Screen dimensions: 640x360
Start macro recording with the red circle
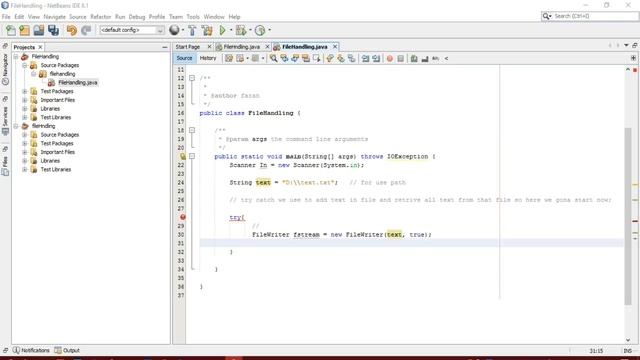pos(390,58)
